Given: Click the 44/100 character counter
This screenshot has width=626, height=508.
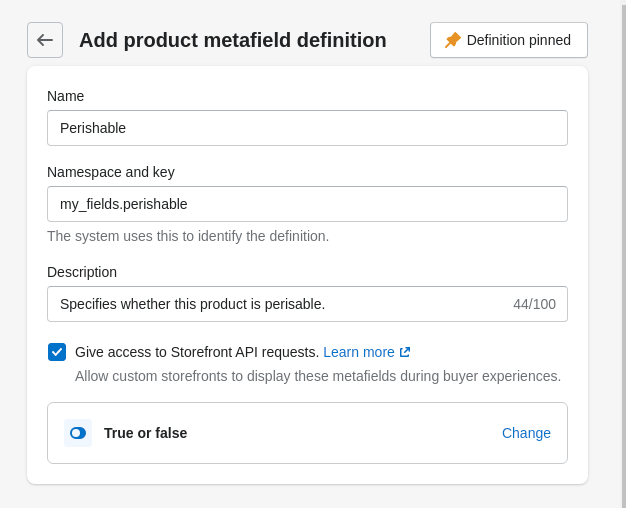Looking at the screenshot, I should 534,304.
